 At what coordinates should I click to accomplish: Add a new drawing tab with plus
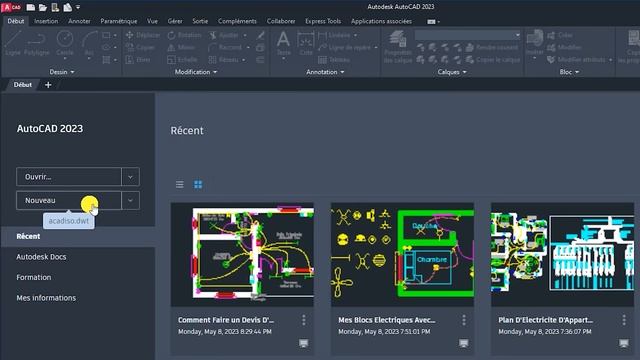[48, 85]
